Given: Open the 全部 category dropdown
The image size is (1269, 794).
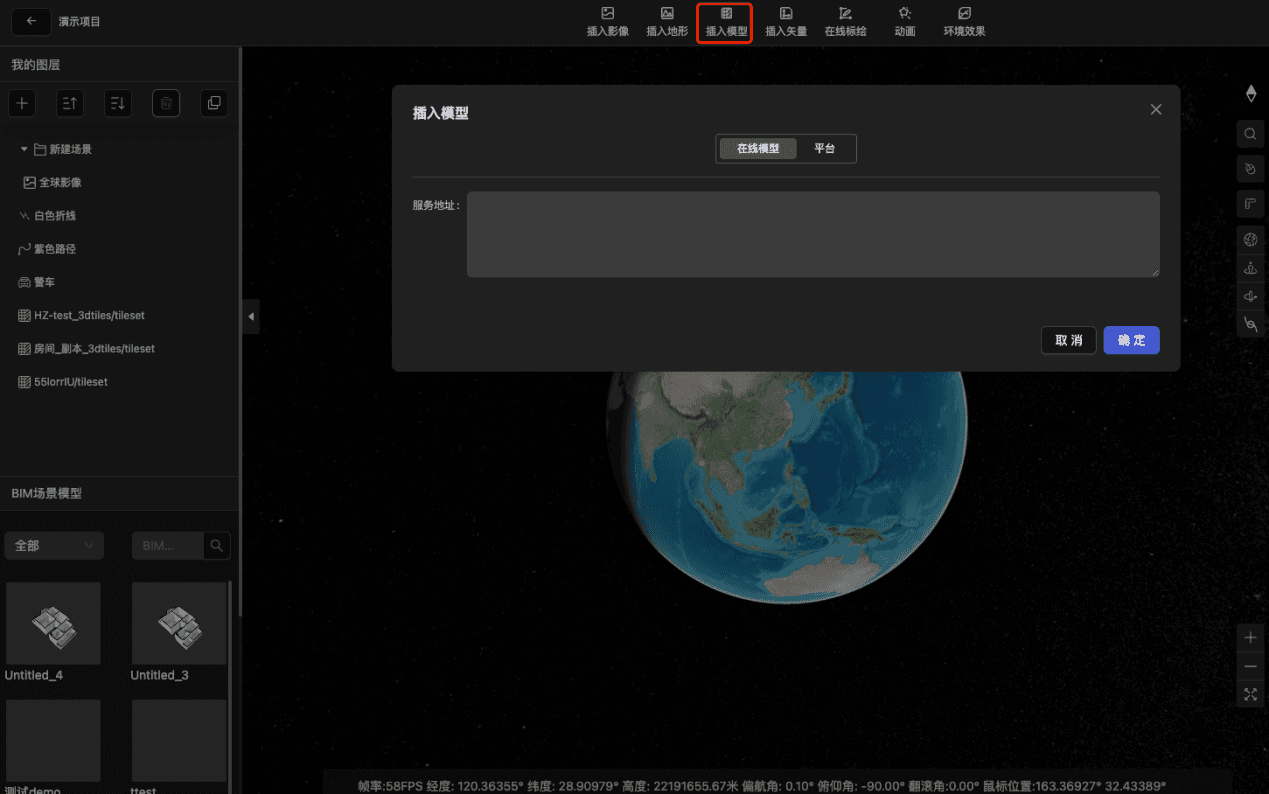Looking at the screenshot, I should point(54,545).
